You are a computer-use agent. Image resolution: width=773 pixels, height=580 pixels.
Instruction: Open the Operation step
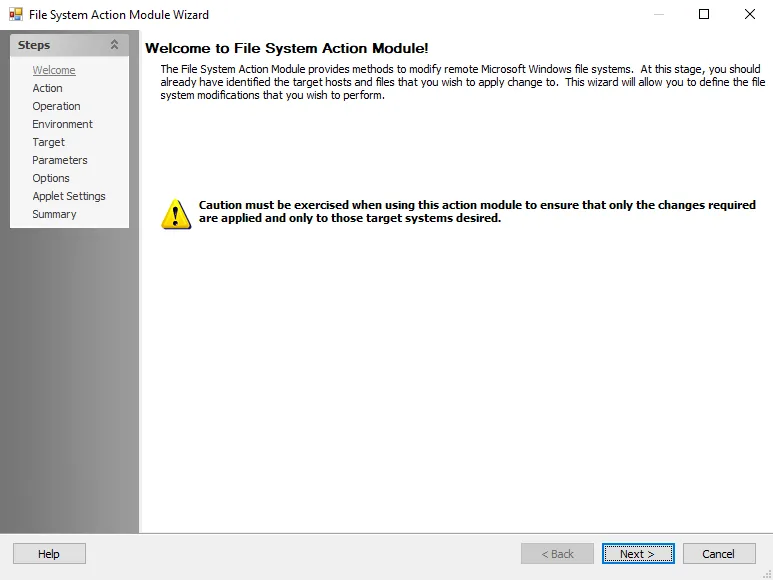(56, 106)
